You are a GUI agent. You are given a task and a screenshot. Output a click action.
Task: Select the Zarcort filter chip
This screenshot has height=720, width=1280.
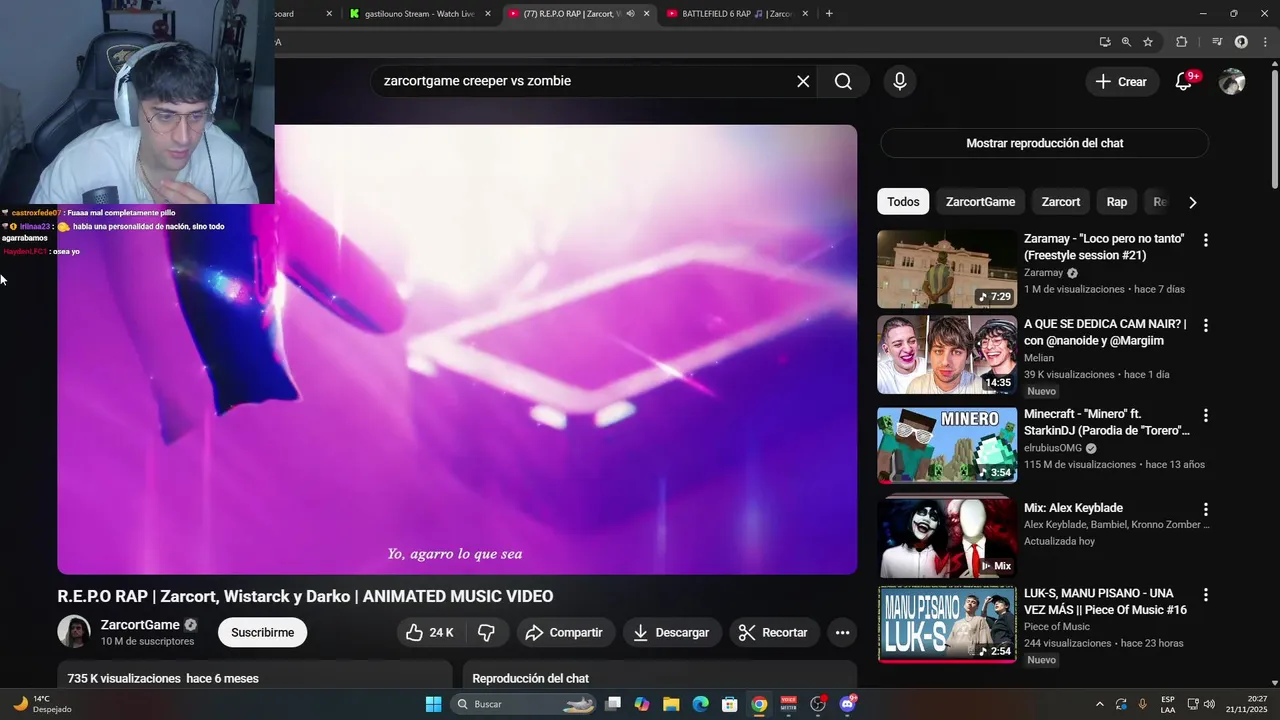click(x=1060, y=202)
